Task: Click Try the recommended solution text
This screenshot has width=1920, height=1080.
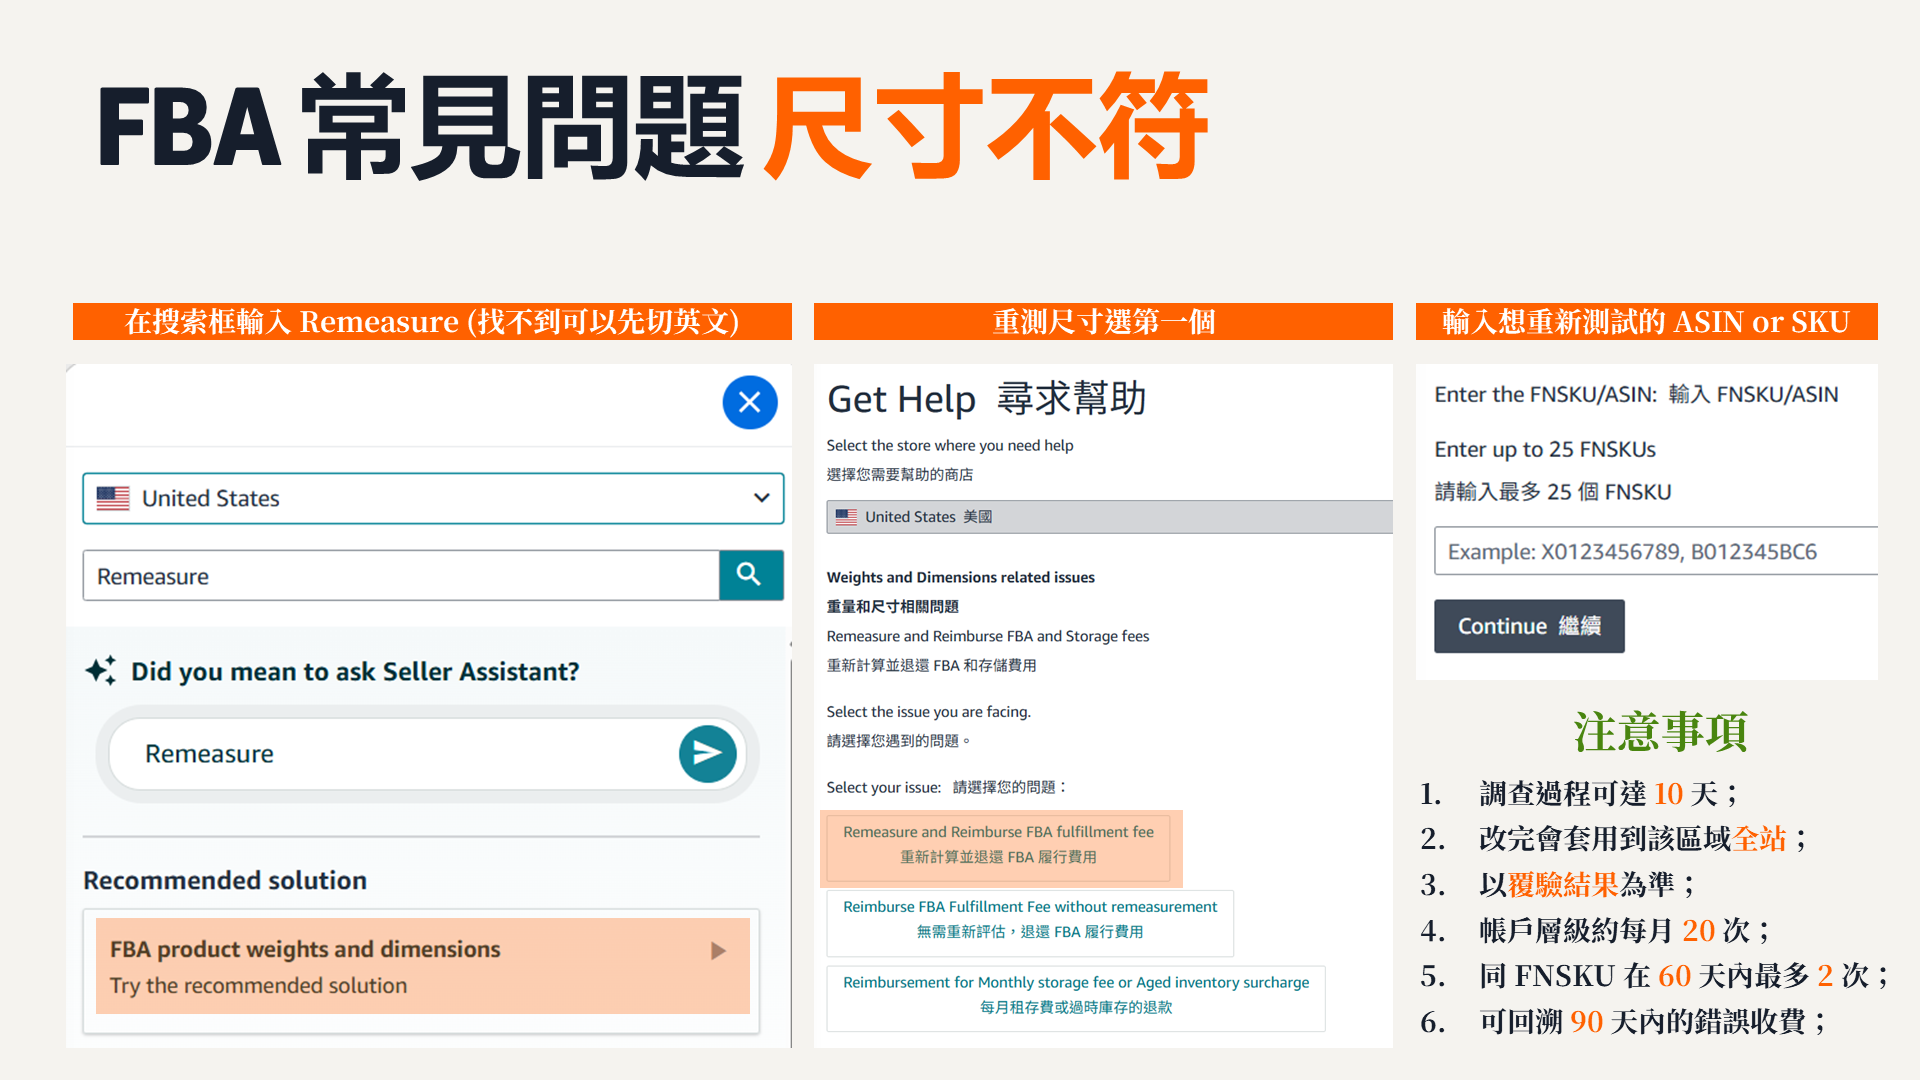Action: 258,986
